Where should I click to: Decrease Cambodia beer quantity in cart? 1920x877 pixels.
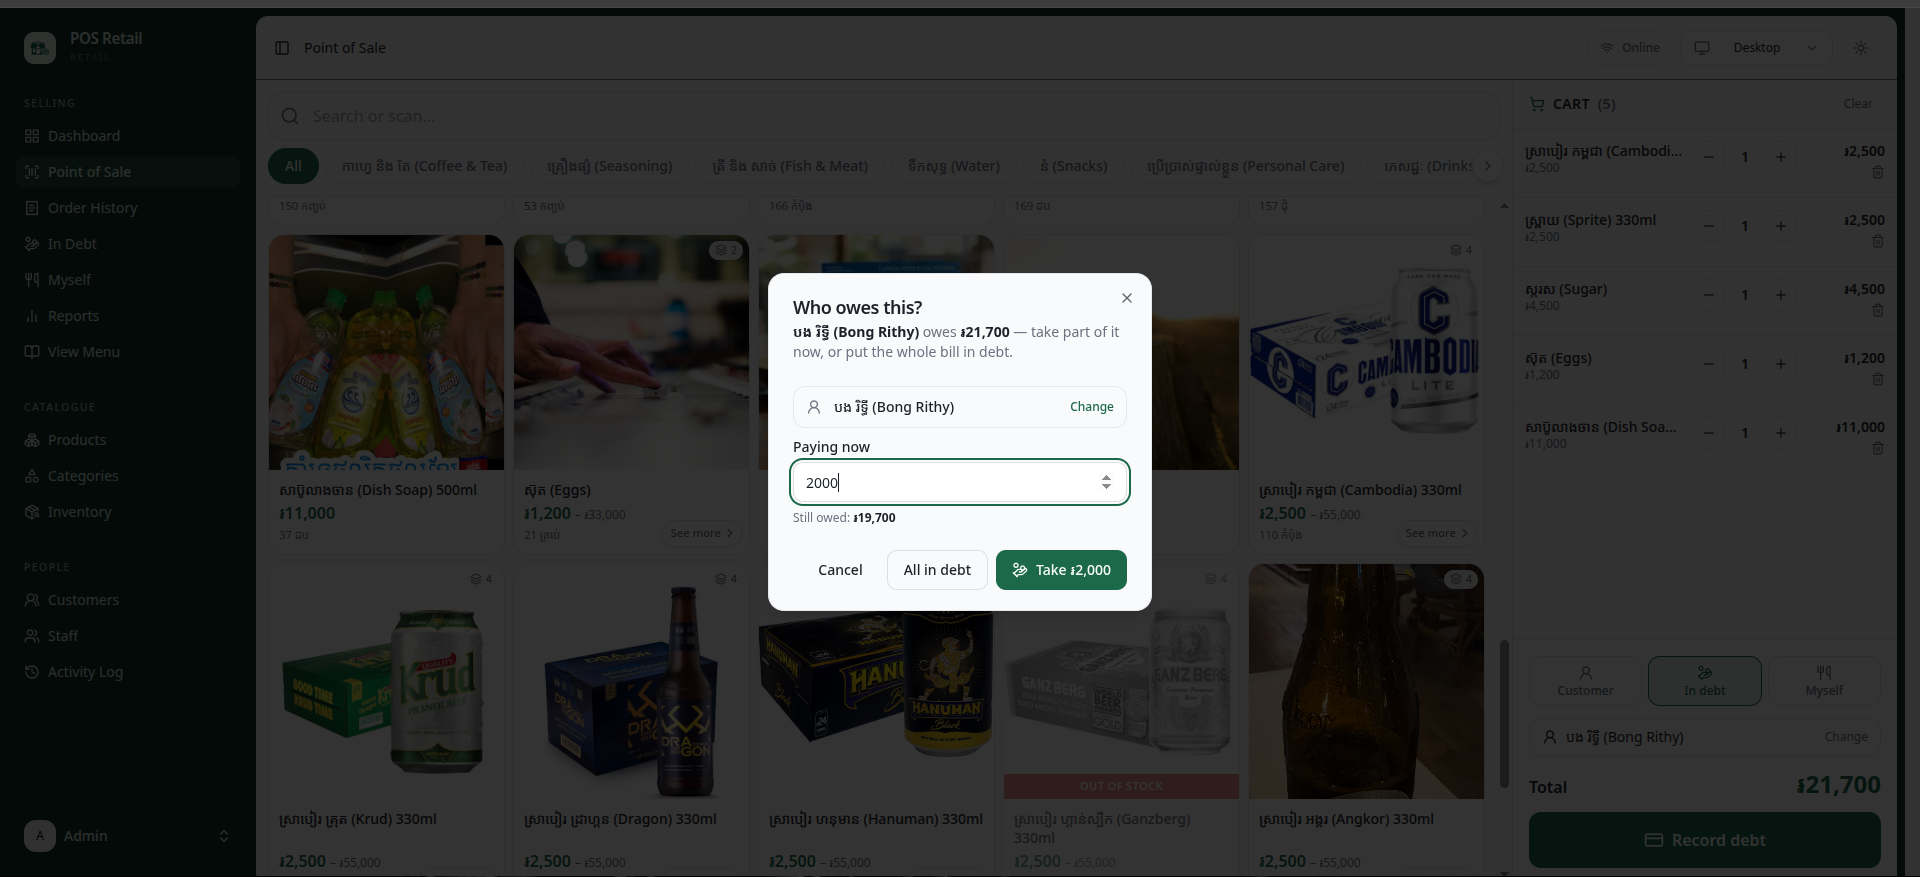(1709, 157)
